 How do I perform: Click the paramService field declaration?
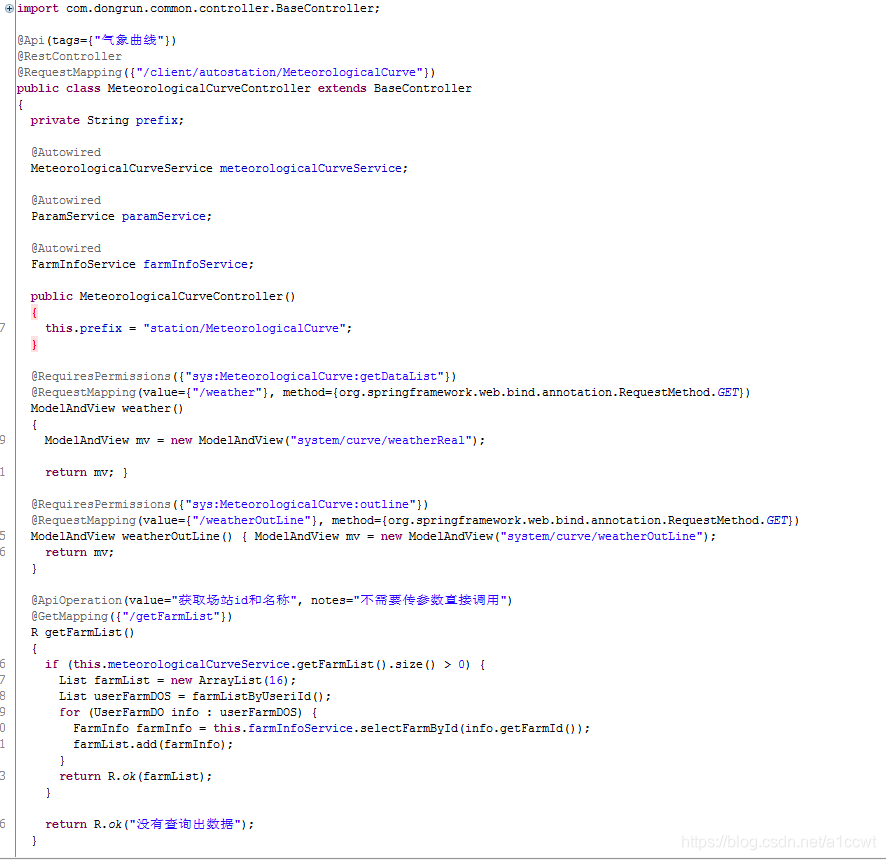(121, 216)
